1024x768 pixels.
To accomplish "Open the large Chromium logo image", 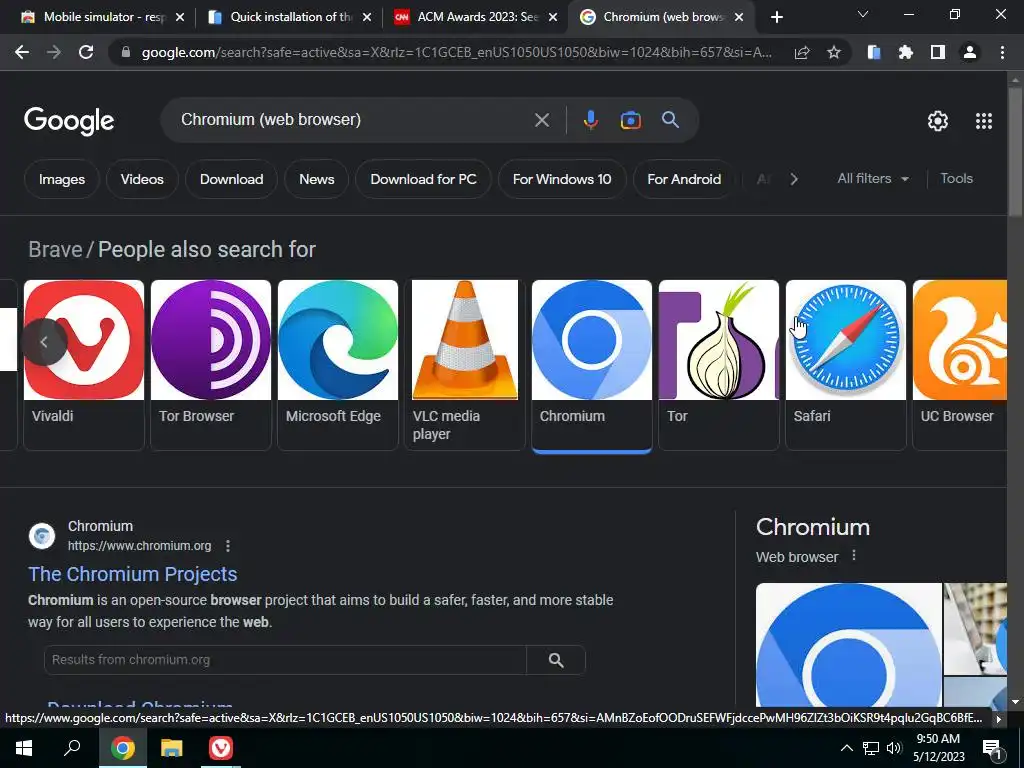I will (x=849, y=645).
